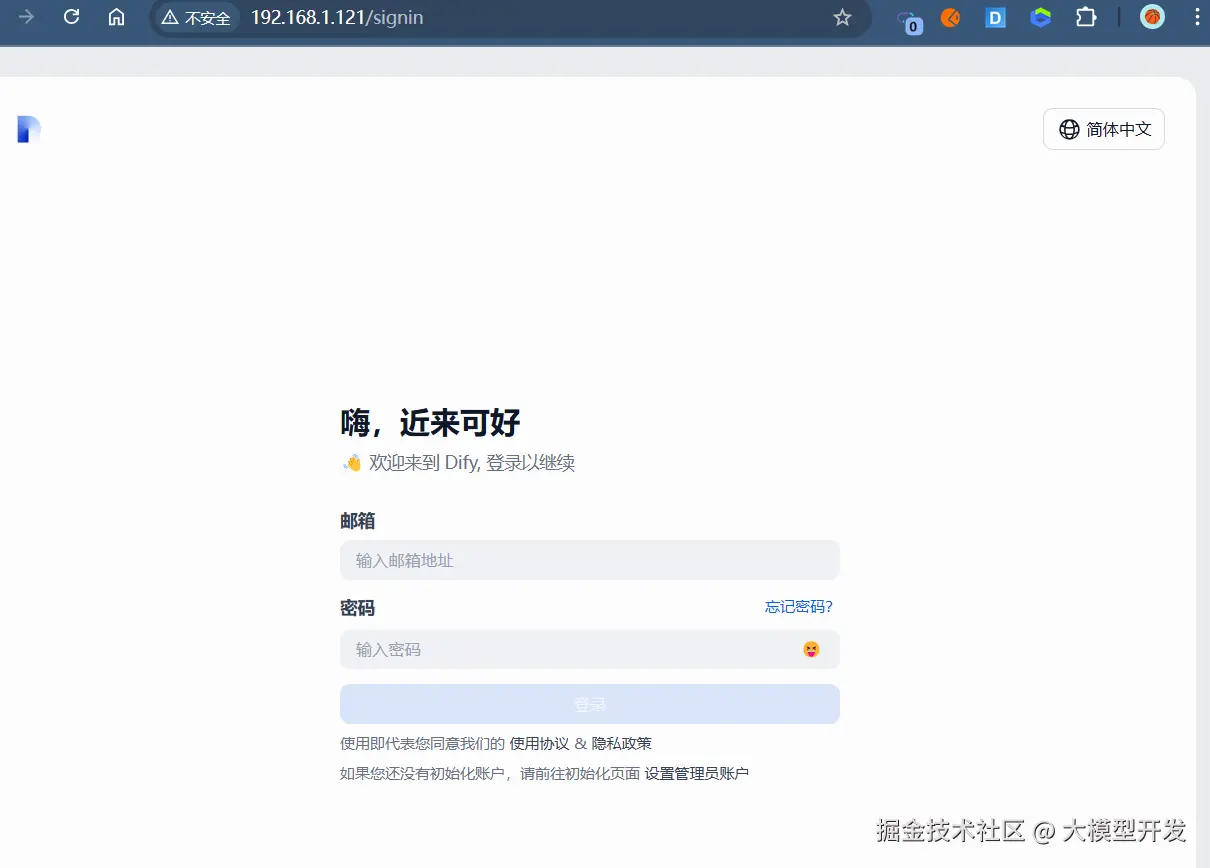
Task: Open the 使用协议 terms link
Action: click(539, 743)
